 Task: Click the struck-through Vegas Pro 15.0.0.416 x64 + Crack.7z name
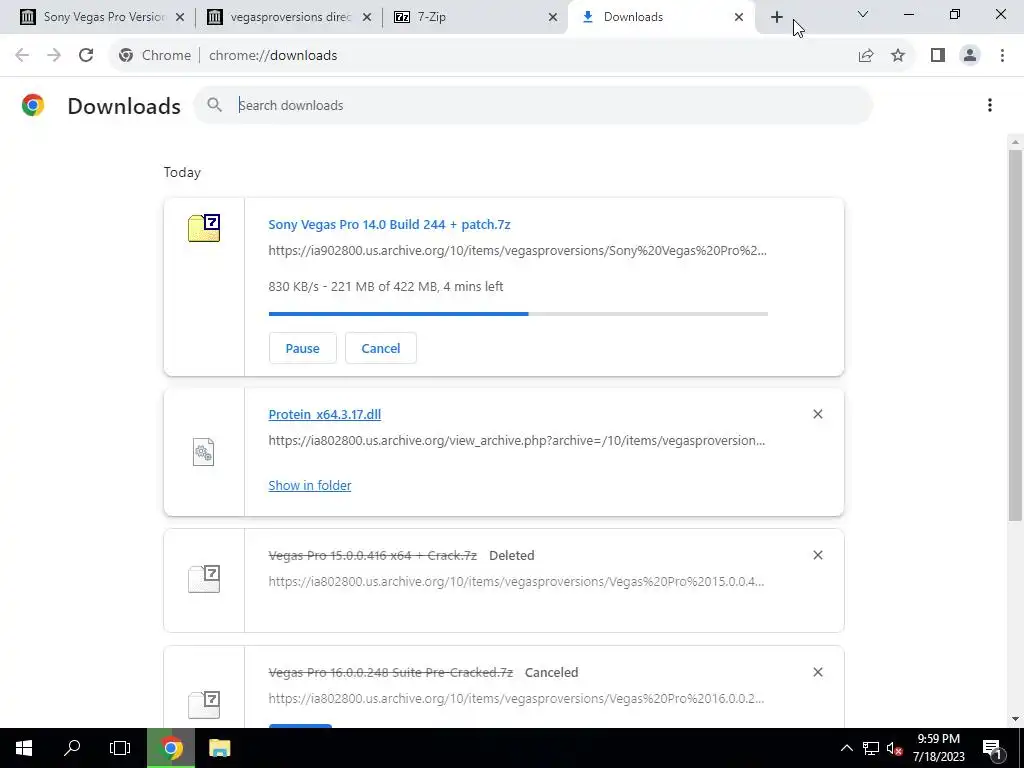point(372,555)
